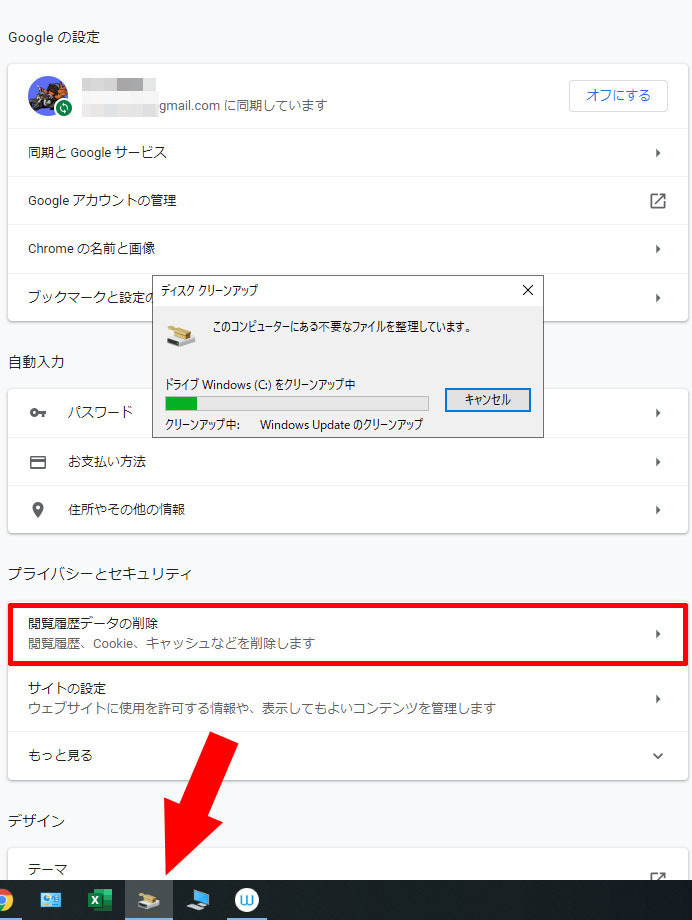Screen dimensions: 692x920
Task: Click the cleanup progress bar
Action: [x=297, y=403]
